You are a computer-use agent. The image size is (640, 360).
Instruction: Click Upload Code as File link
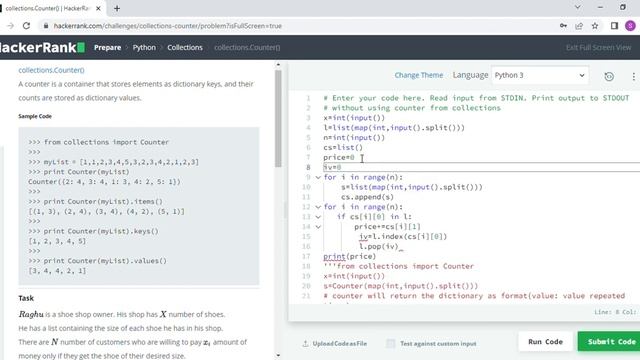[x=340, y=344]
